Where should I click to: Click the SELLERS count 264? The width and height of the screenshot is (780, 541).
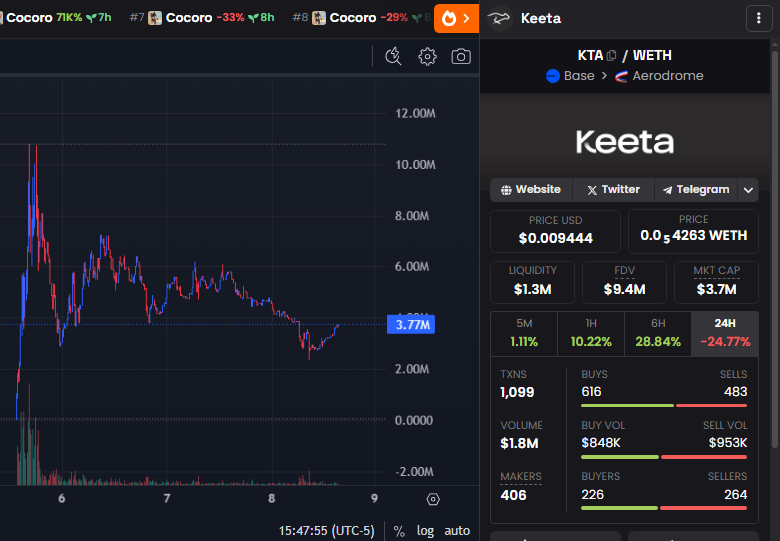735,495
